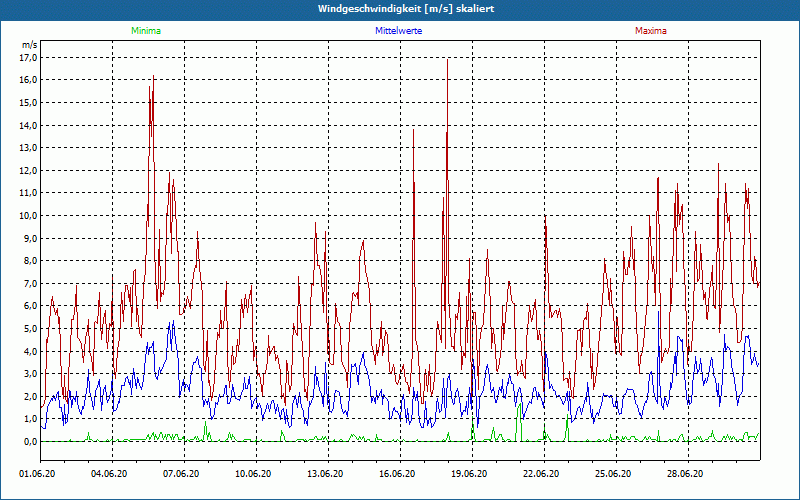This screenshot has width=800, height=500.
Task: Click the 17,0 y-axis value
Action: [x=29, y=58]
